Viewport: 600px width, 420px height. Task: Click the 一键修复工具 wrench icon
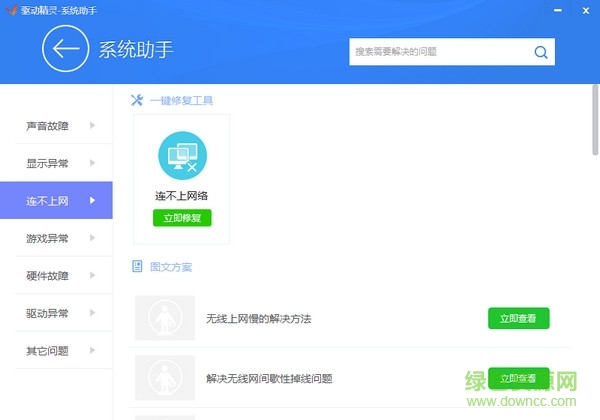pos(138,100)
